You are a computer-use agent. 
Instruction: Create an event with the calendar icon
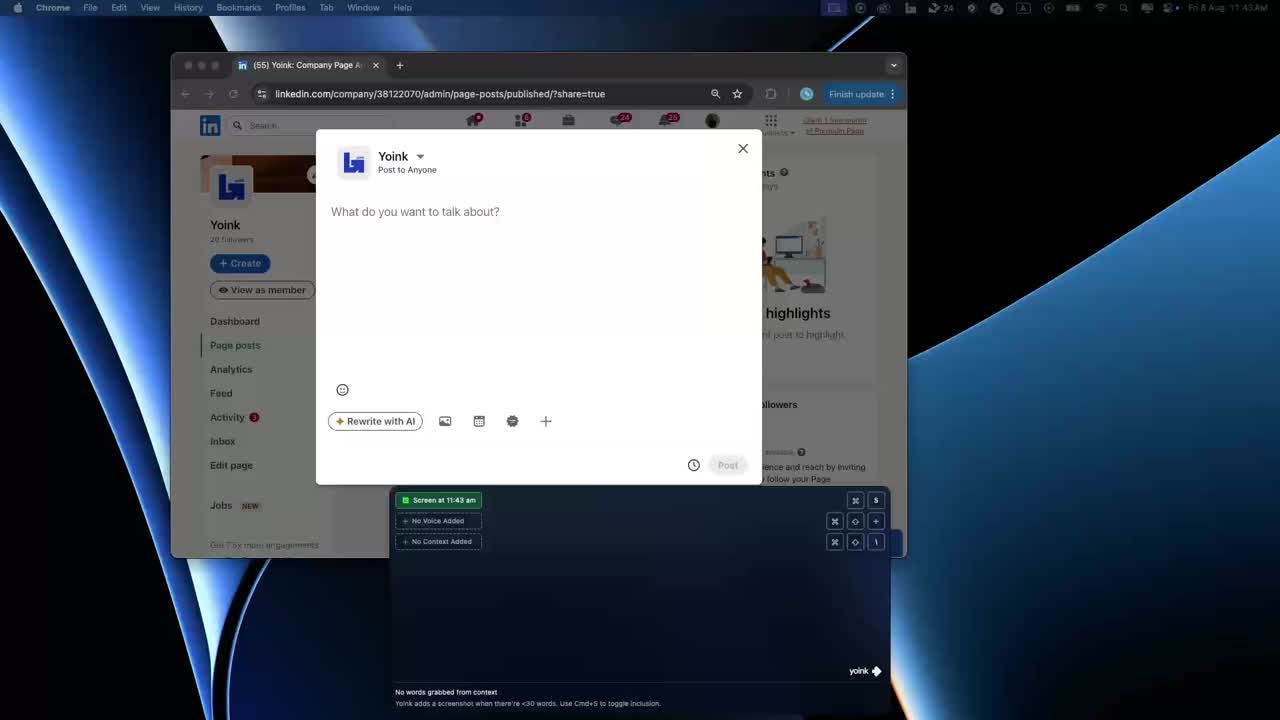pyautogui.click(x=479, y=421)
